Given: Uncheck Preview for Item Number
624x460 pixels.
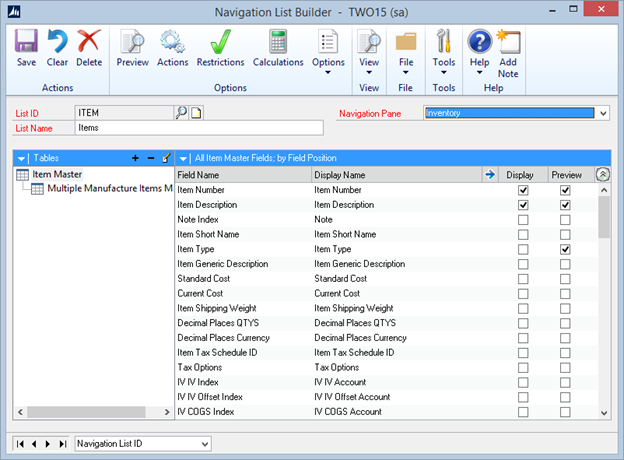Looking at the screenshot, I should coord(565,190).
